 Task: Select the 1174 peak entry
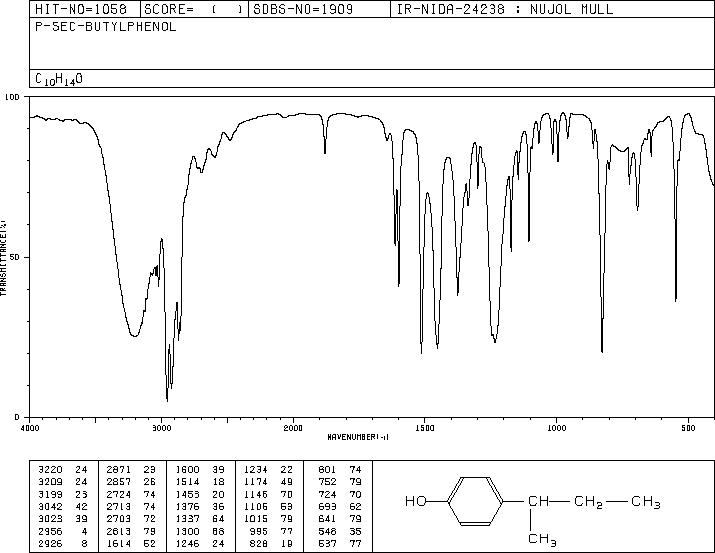click(268, 482)
